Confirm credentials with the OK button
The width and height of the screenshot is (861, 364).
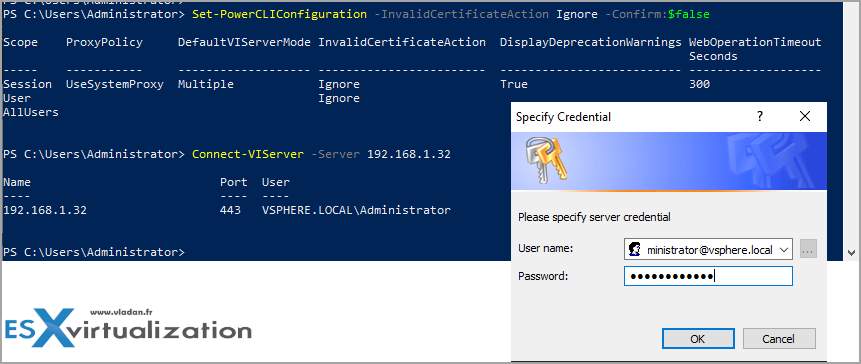[x=698, y=339]
